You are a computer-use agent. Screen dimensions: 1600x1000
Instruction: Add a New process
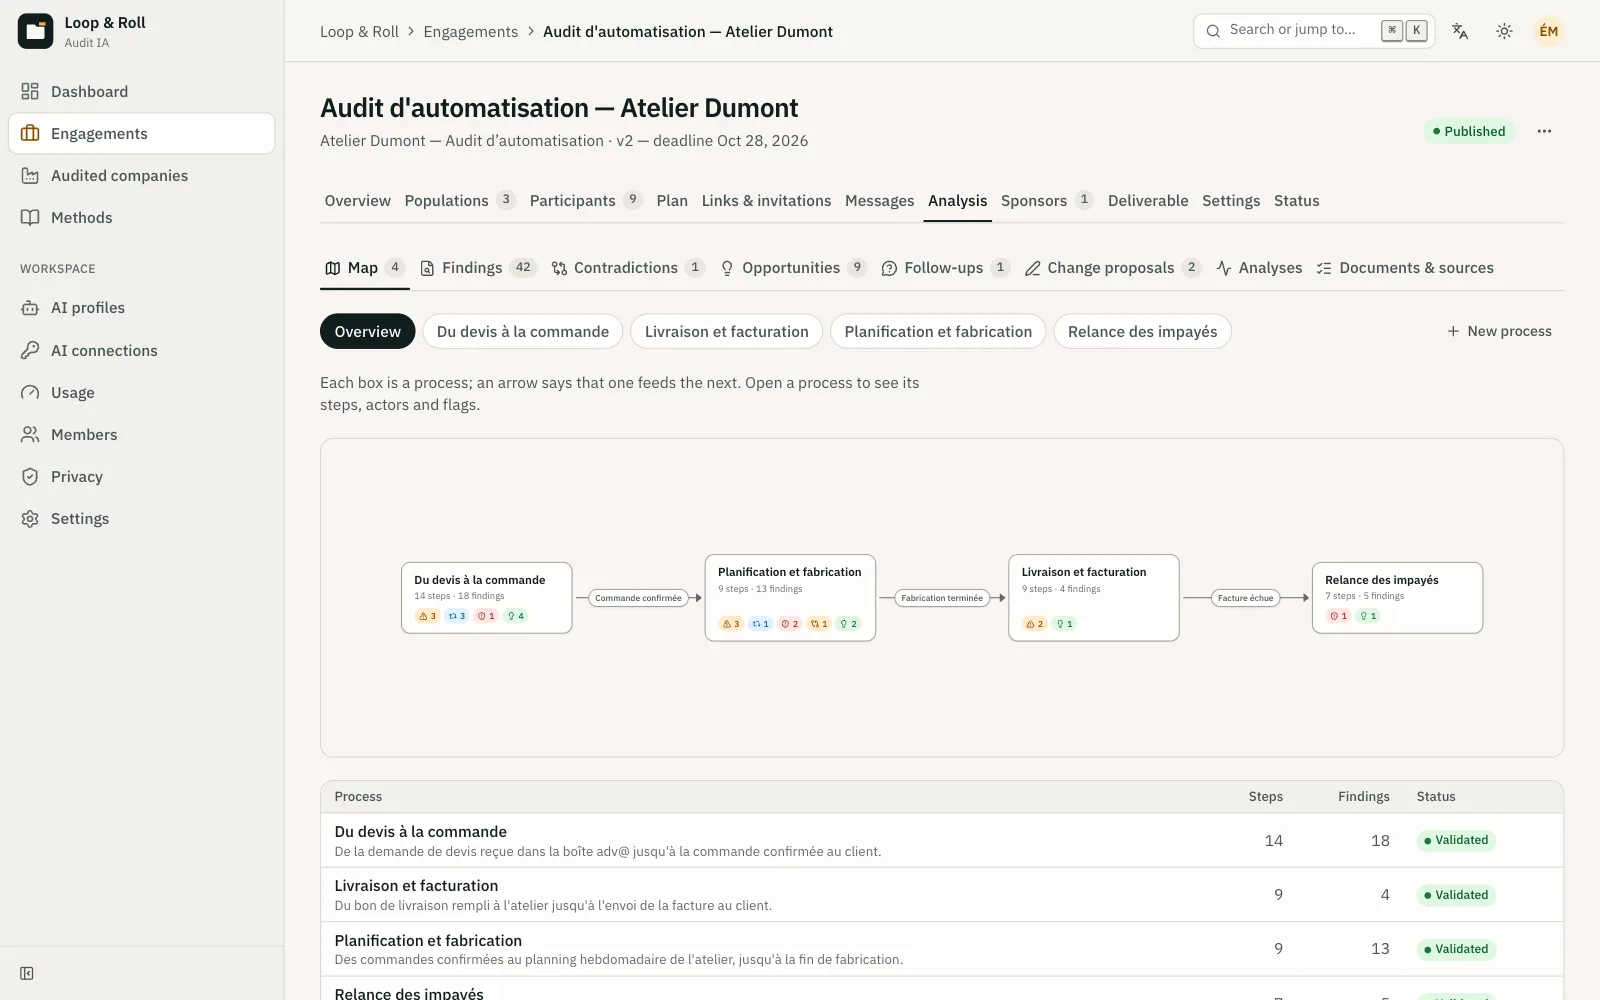coord(1499,332)
